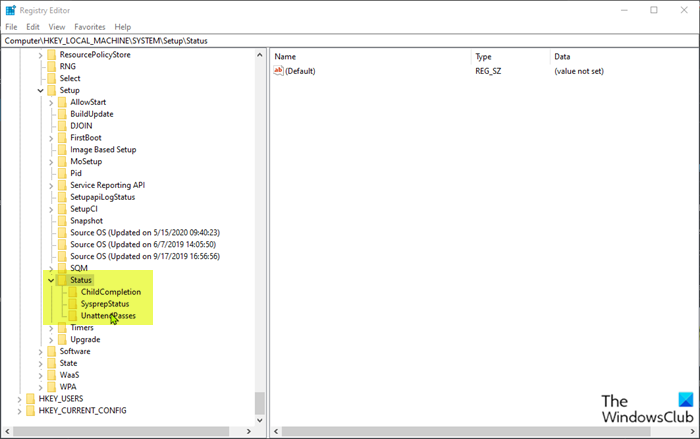The width and height of the screenshot is (700, 439).
Task: Collapse the Status key
Action: click(51, 280)
